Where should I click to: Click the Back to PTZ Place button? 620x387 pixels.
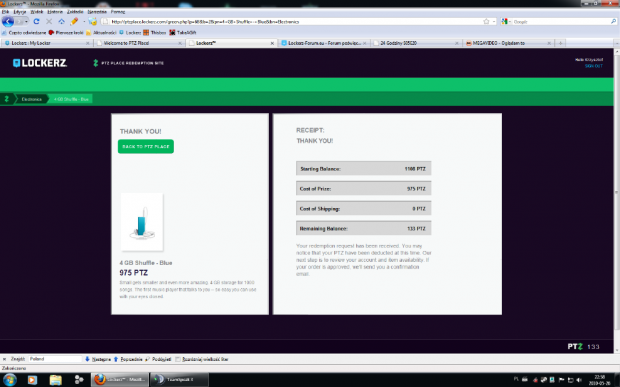click(x=146, y=147)
